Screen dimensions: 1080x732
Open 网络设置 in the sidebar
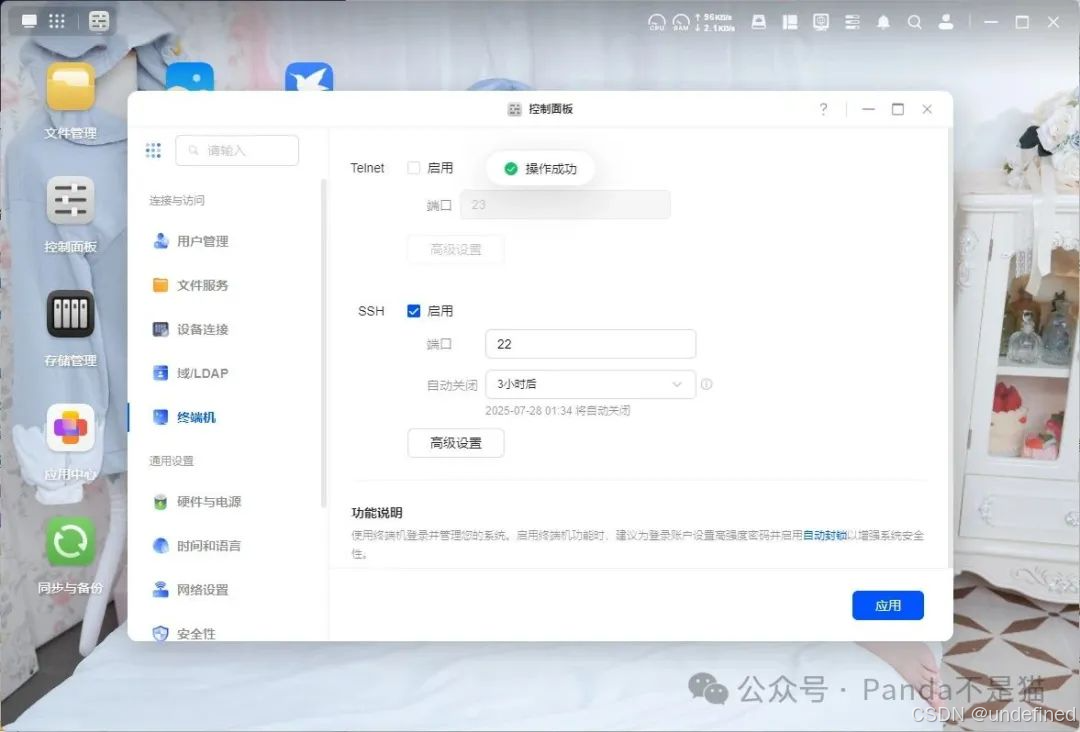point(206,589)
